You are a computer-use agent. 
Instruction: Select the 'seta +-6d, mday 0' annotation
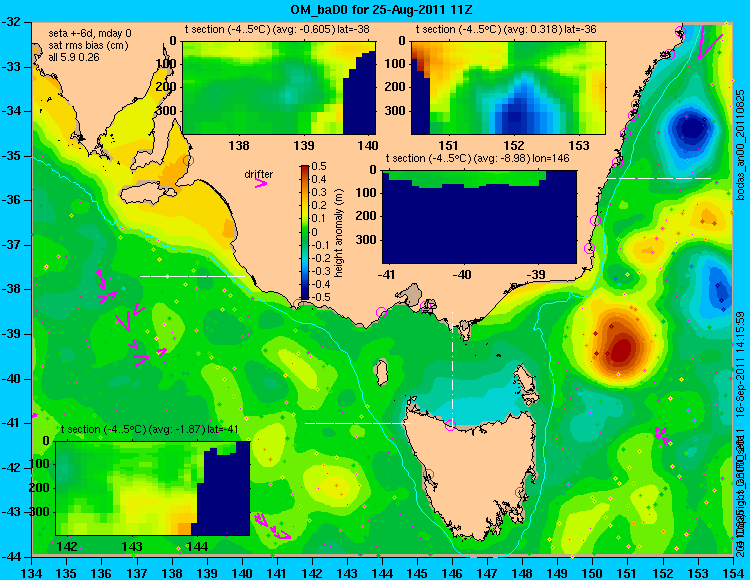point(90,33)
